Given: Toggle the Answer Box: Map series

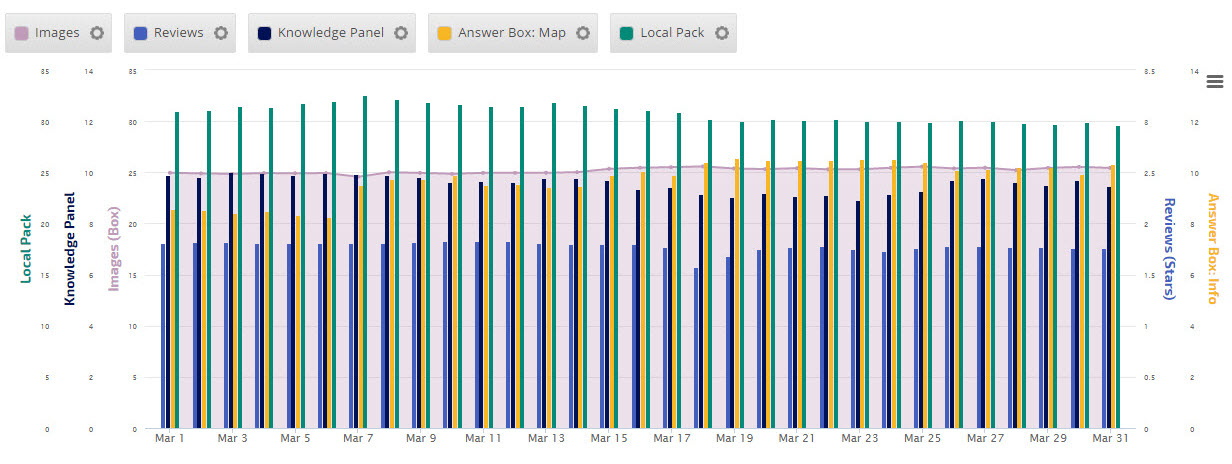Looking at the screenshot, I should click(511, 33).
